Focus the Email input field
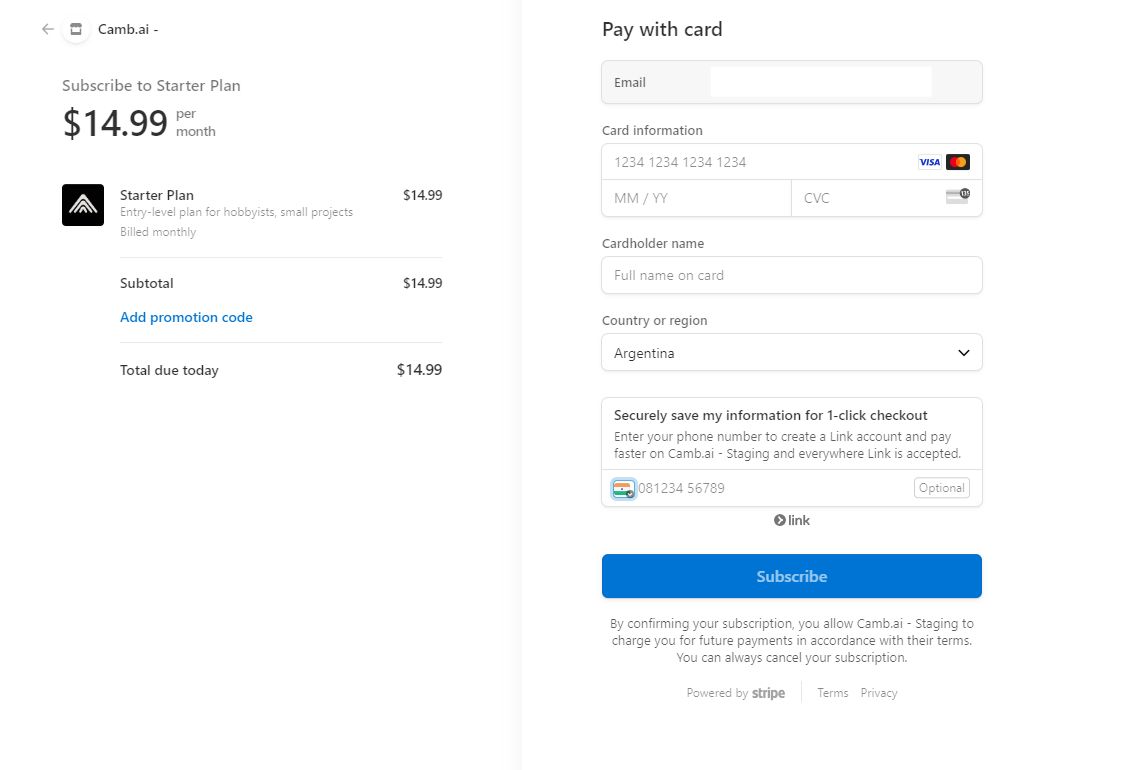This screenshot has width=1139, height=770. (x=820, y=82)
